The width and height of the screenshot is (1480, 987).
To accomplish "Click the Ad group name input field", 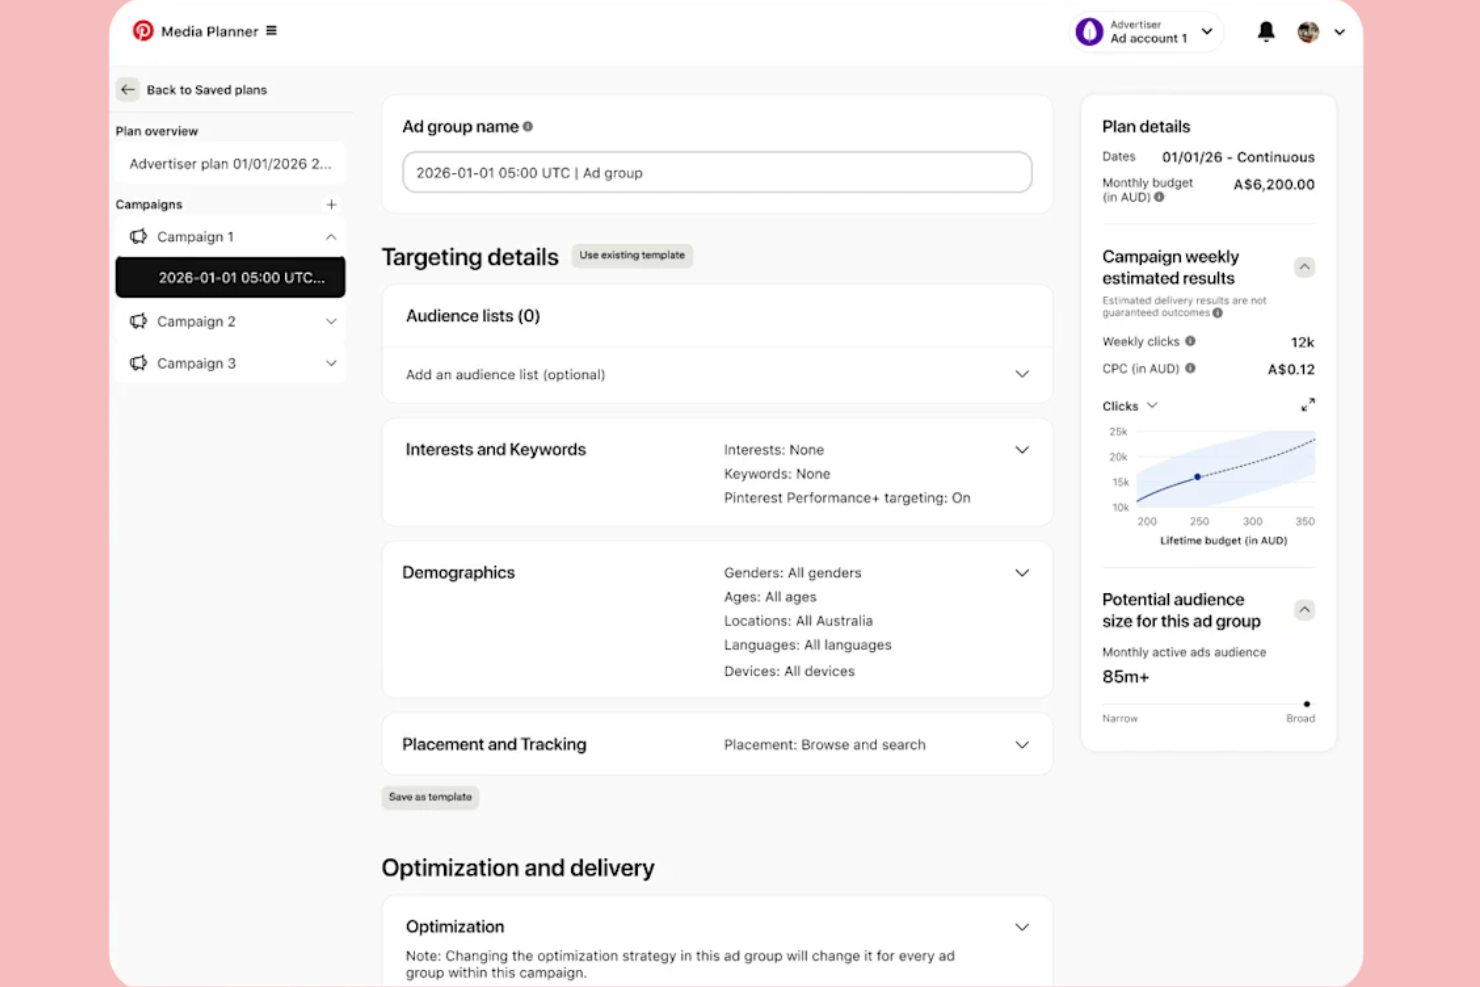I will 717,172.
